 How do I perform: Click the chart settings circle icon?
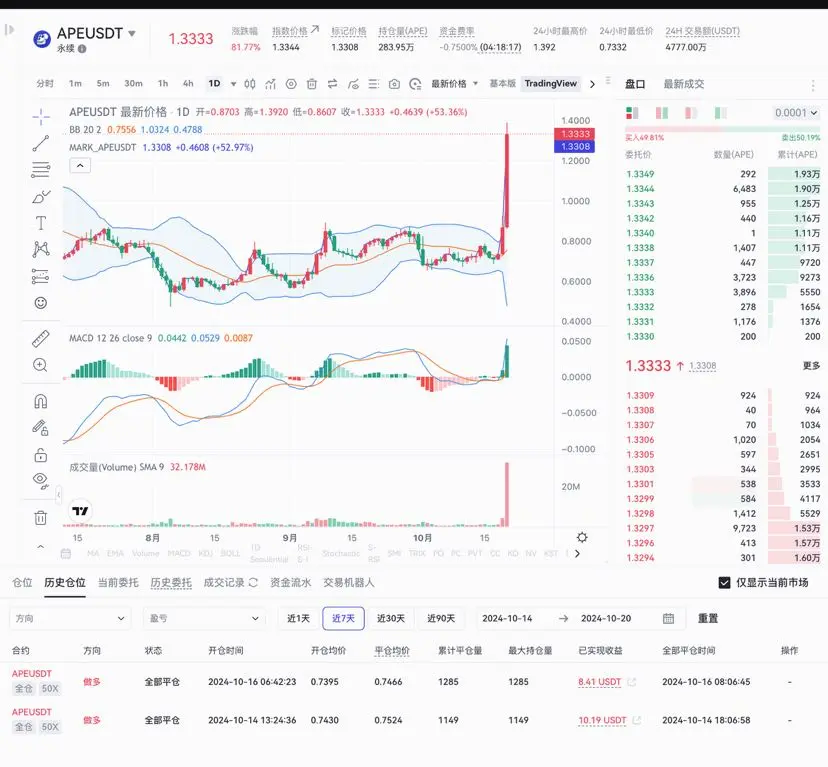tap(291, 84)
